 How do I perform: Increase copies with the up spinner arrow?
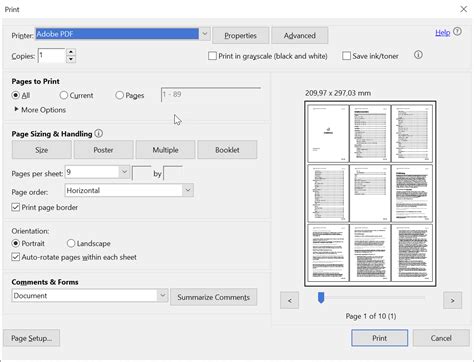coord(71,52)
